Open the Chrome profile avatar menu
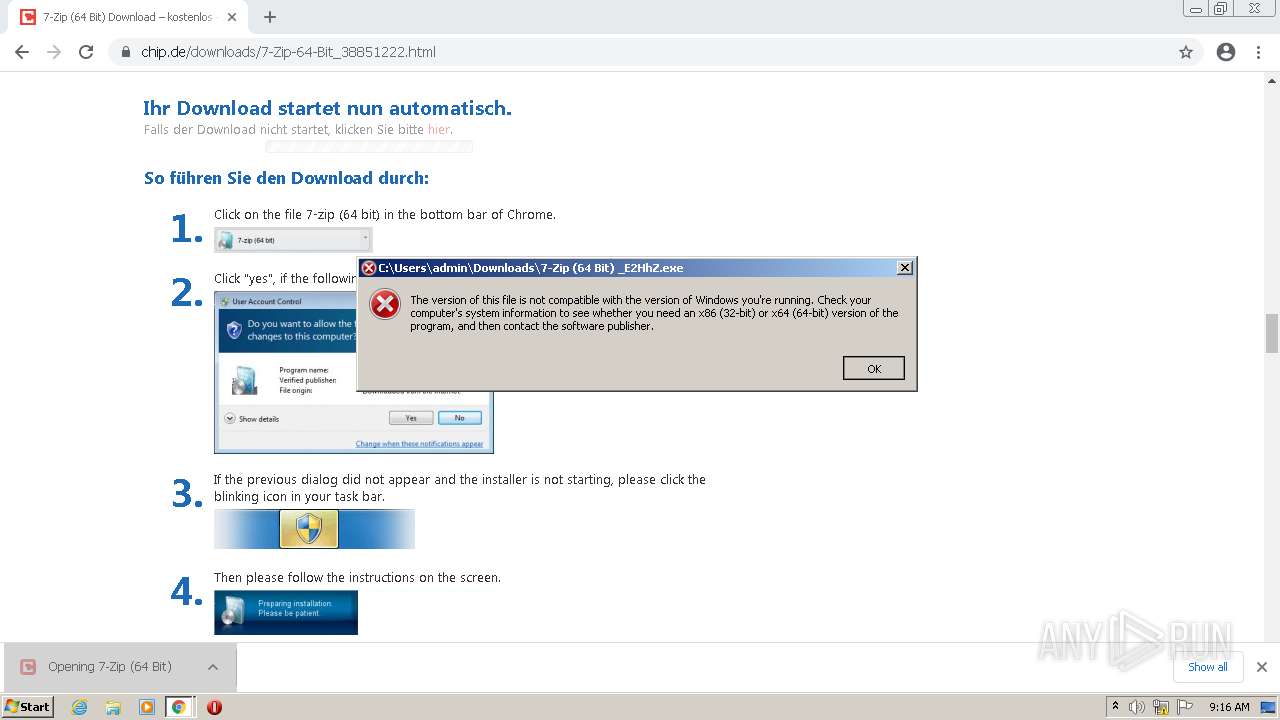This screenshot has width=1280, height=720. click(x=1226, y=52)
